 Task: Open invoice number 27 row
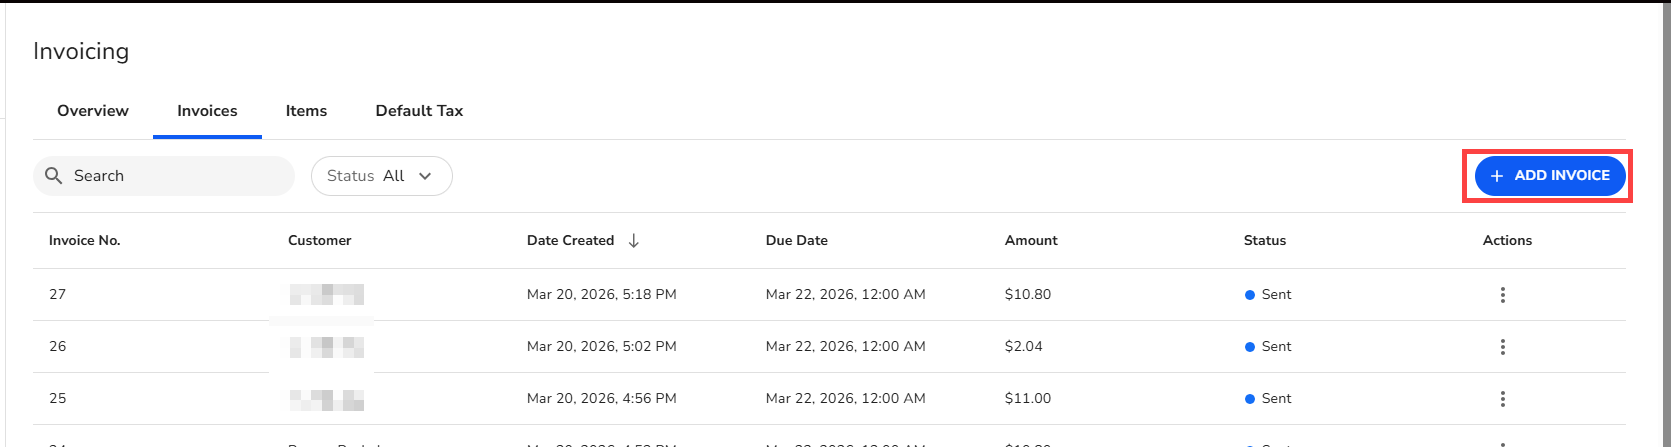[x=58, y=295]
